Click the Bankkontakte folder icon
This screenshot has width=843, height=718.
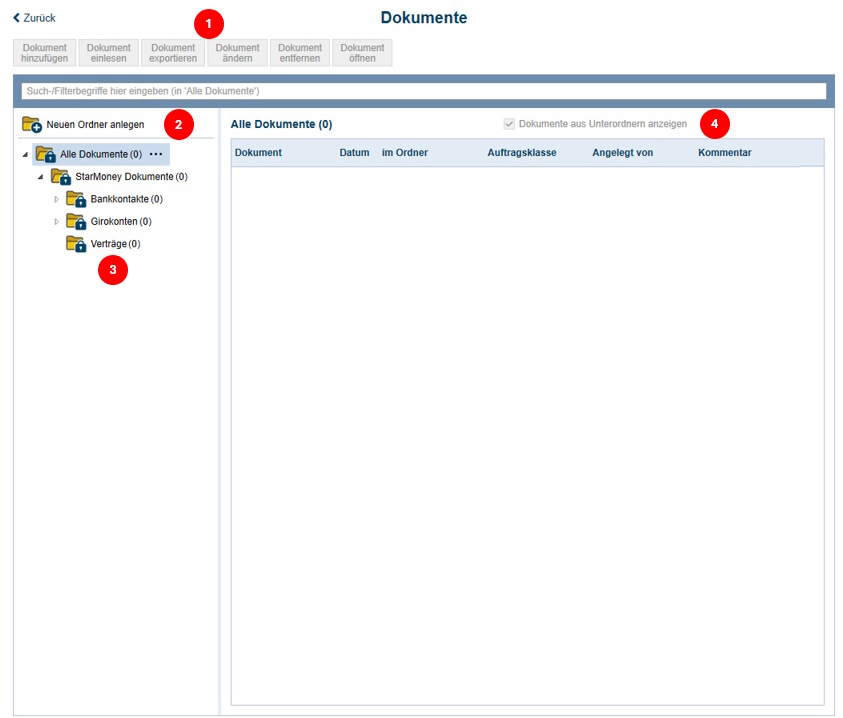pyautogui.click(x=76, y=199)
